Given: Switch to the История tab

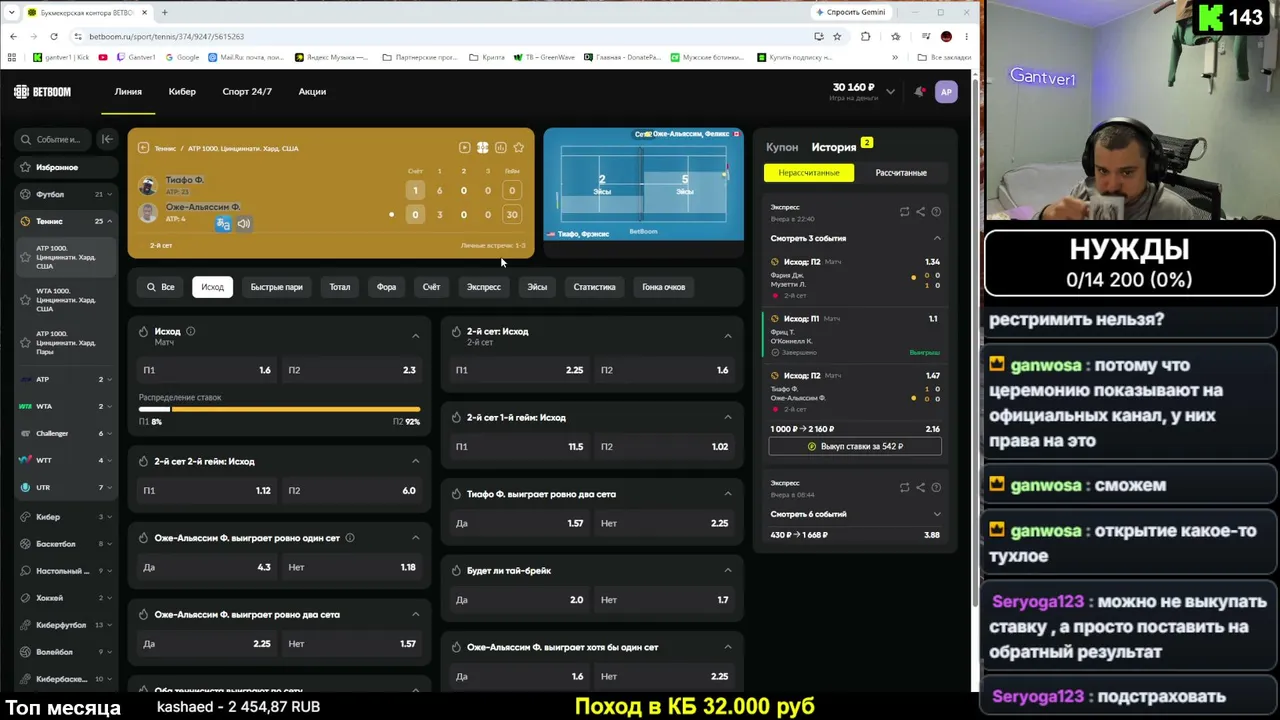Looking at the screenshot, I should tap(834, 147).
